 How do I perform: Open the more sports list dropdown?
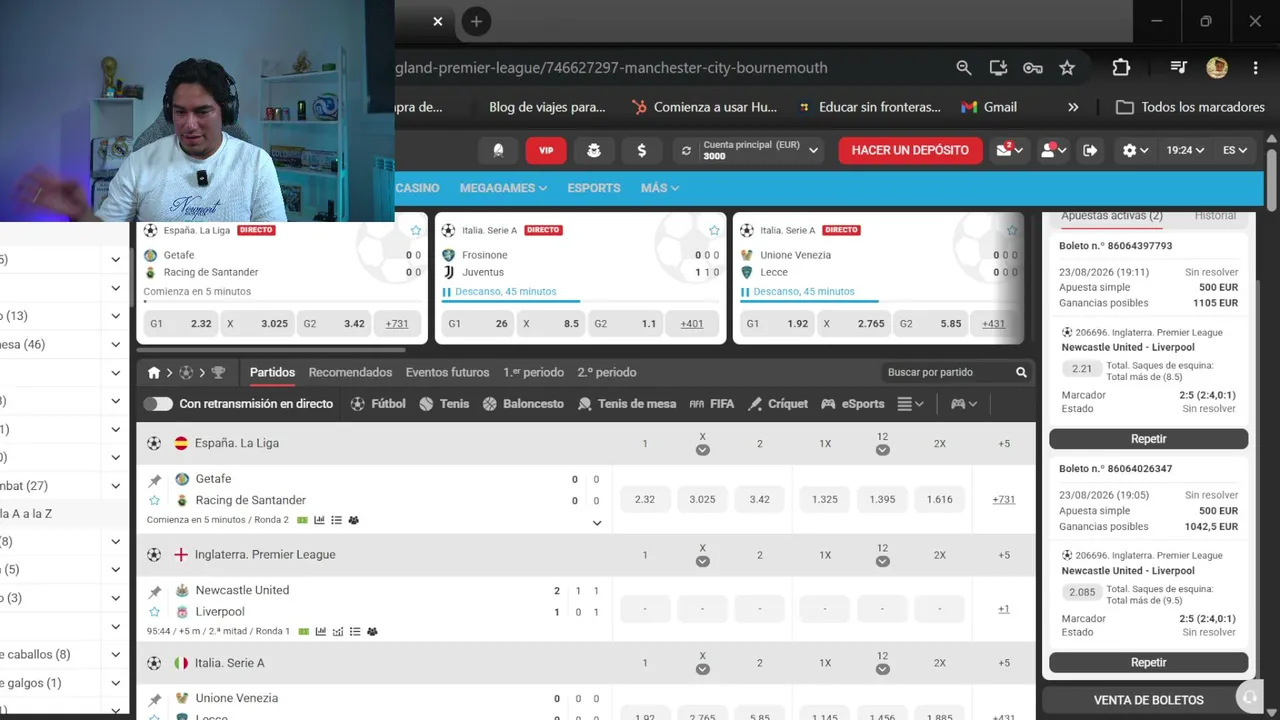(910, 404)
